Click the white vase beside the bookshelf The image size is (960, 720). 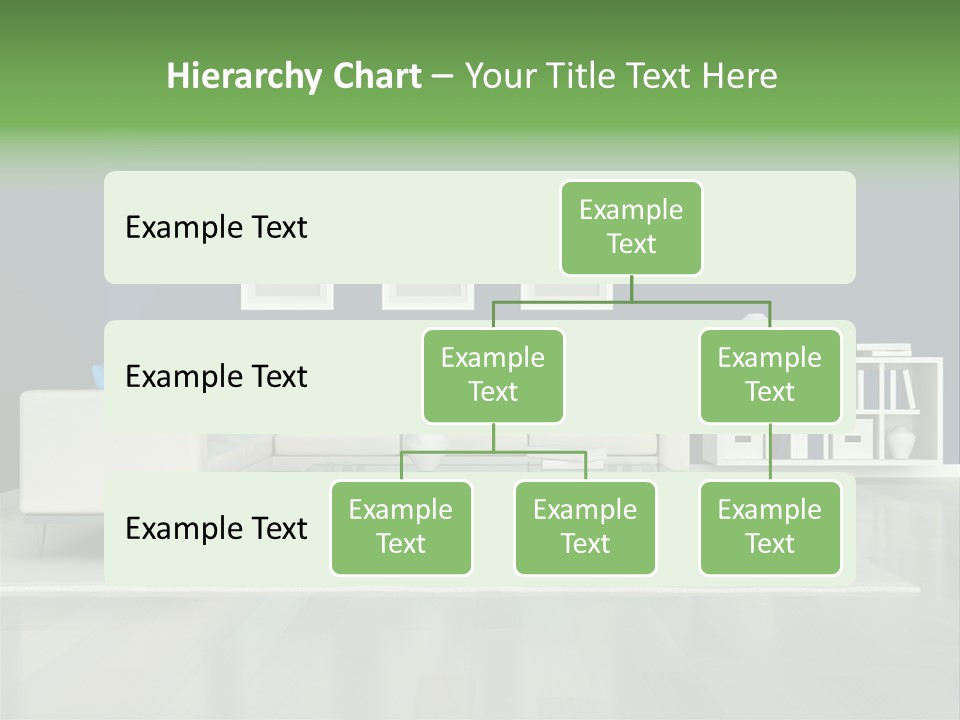point(901,444)
